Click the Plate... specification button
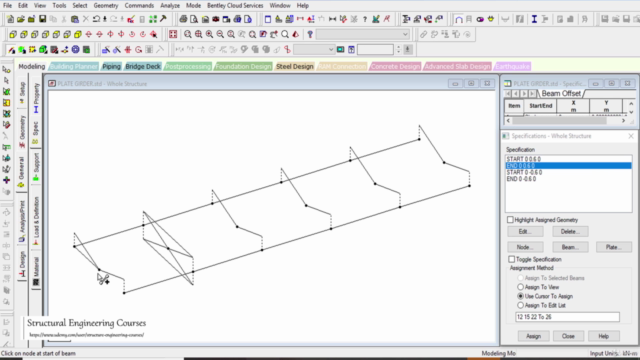This screenshot has height=360, width=640. pyautogui.click(x=614, y=247)
